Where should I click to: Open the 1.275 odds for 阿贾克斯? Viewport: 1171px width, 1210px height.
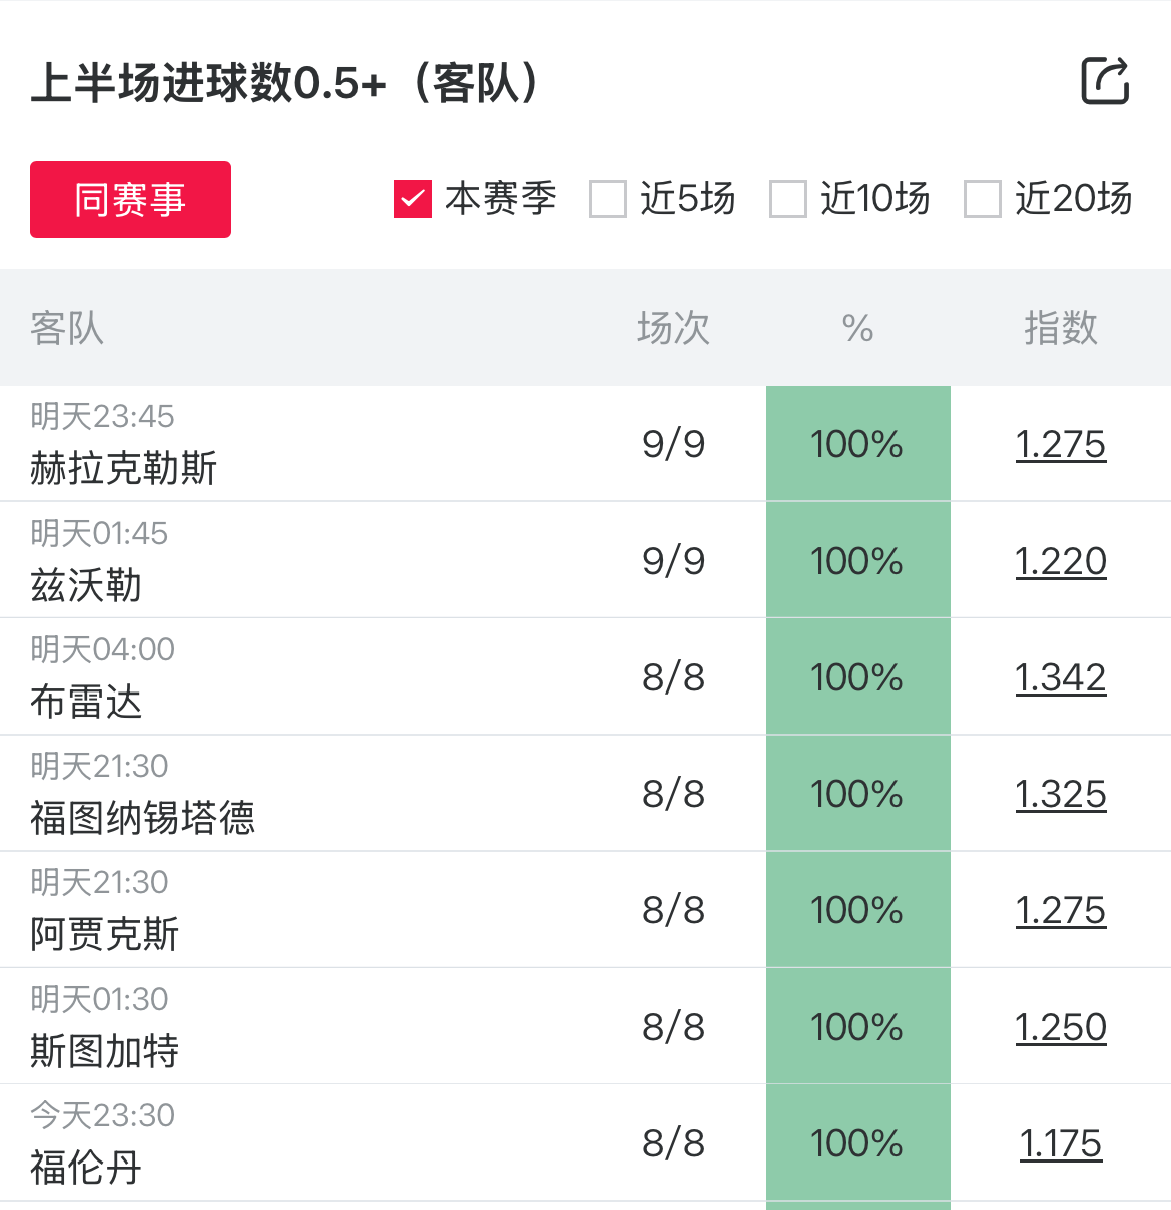tap(1060, 910)
